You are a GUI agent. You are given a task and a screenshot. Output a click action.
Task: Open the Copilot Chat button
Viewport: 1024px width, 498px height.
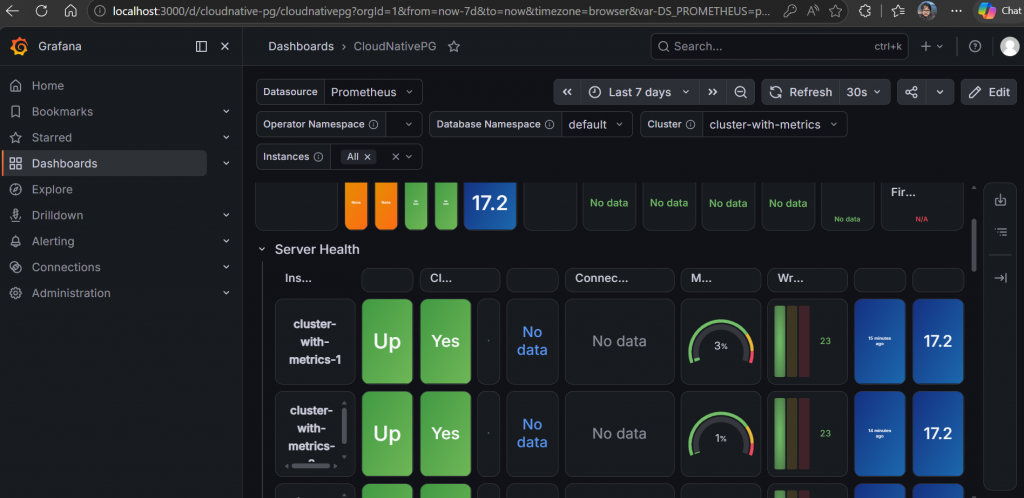(998, 10)
